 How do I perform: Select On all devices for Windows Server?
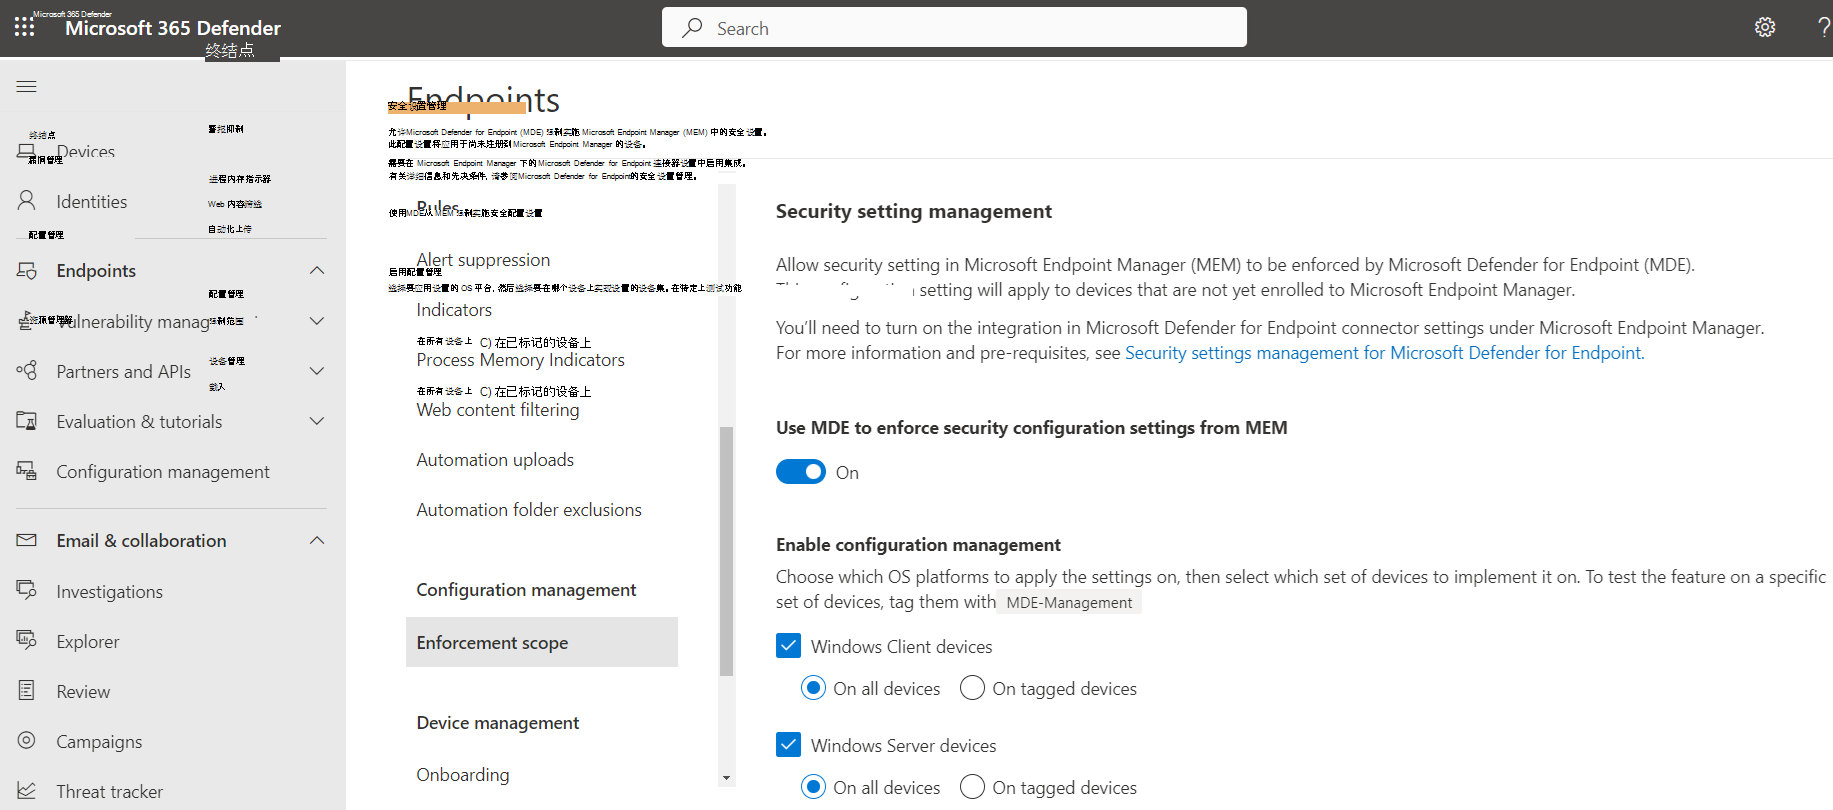(814, 787)
